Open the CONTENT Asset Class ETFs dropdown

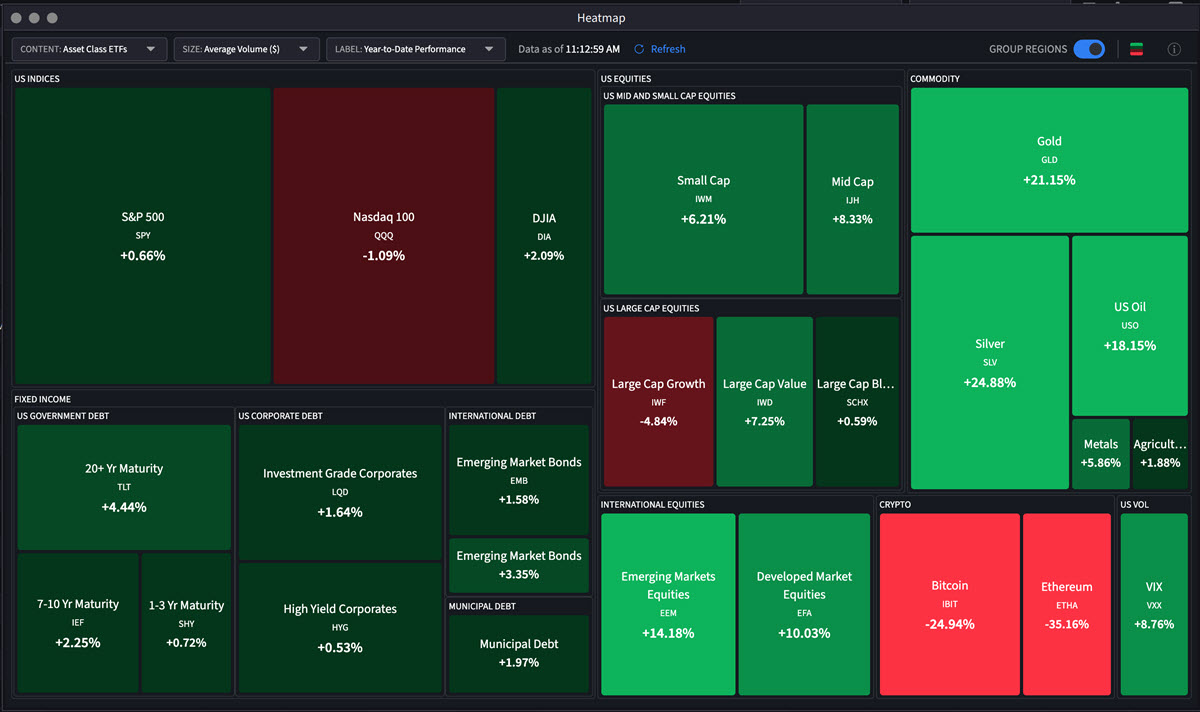click(88, 48)
